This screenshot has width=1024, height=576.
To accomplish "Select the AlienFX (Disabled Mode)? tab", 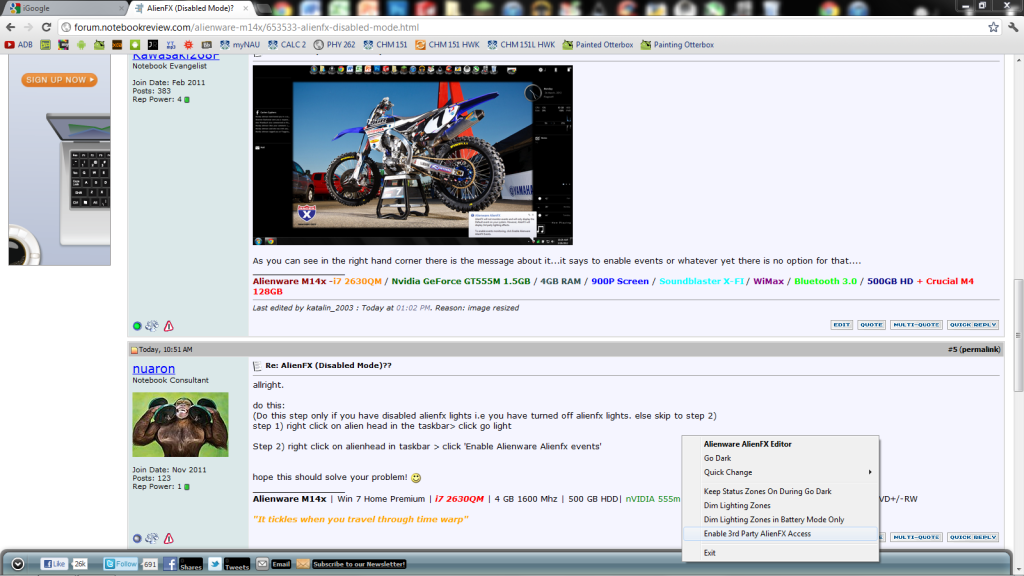I will click(189, 8).
